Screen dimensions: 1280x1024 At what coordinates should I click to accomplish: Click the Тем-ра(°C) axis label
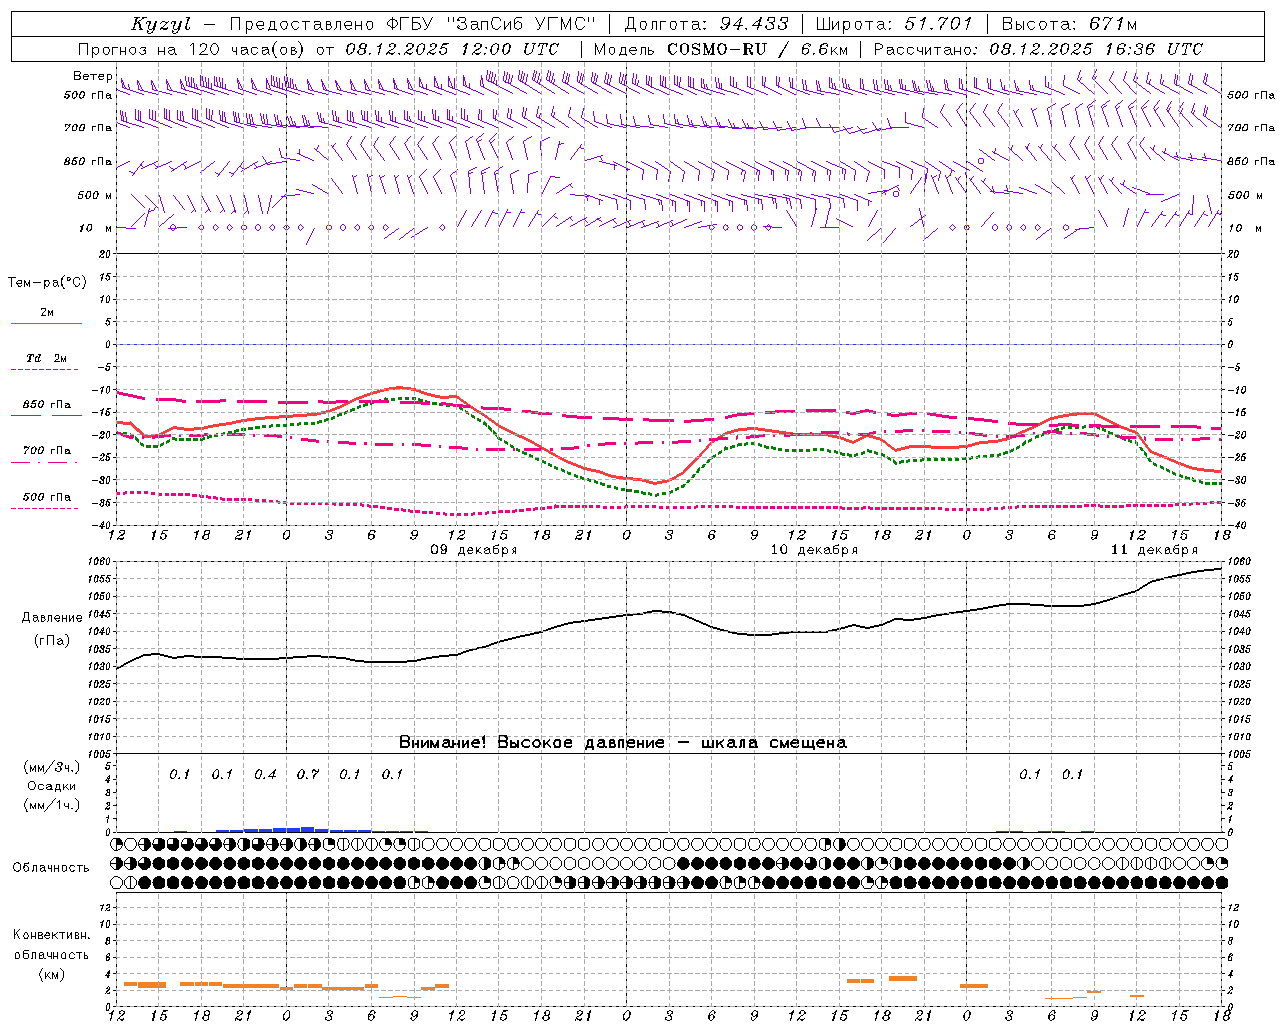pyautogui.click(x=47, y=283)
